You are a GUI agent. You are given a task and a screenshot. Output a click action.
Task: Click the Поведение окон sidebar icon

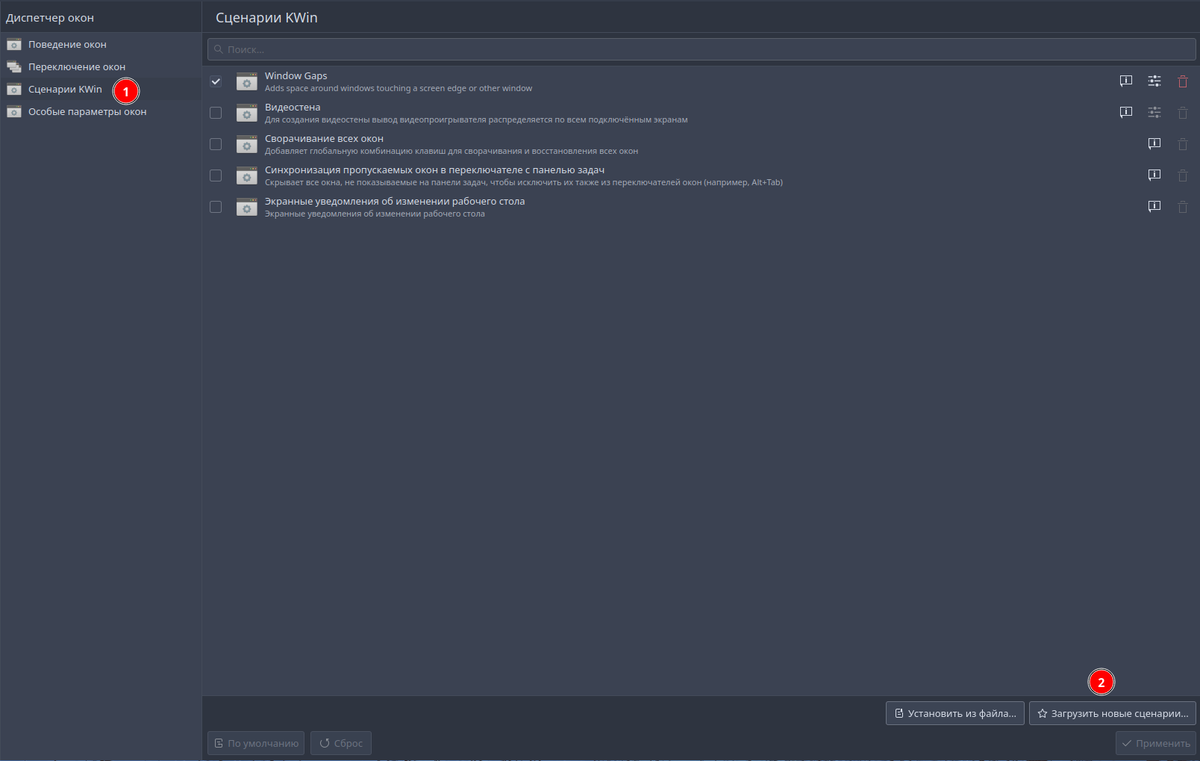[14, 44]
